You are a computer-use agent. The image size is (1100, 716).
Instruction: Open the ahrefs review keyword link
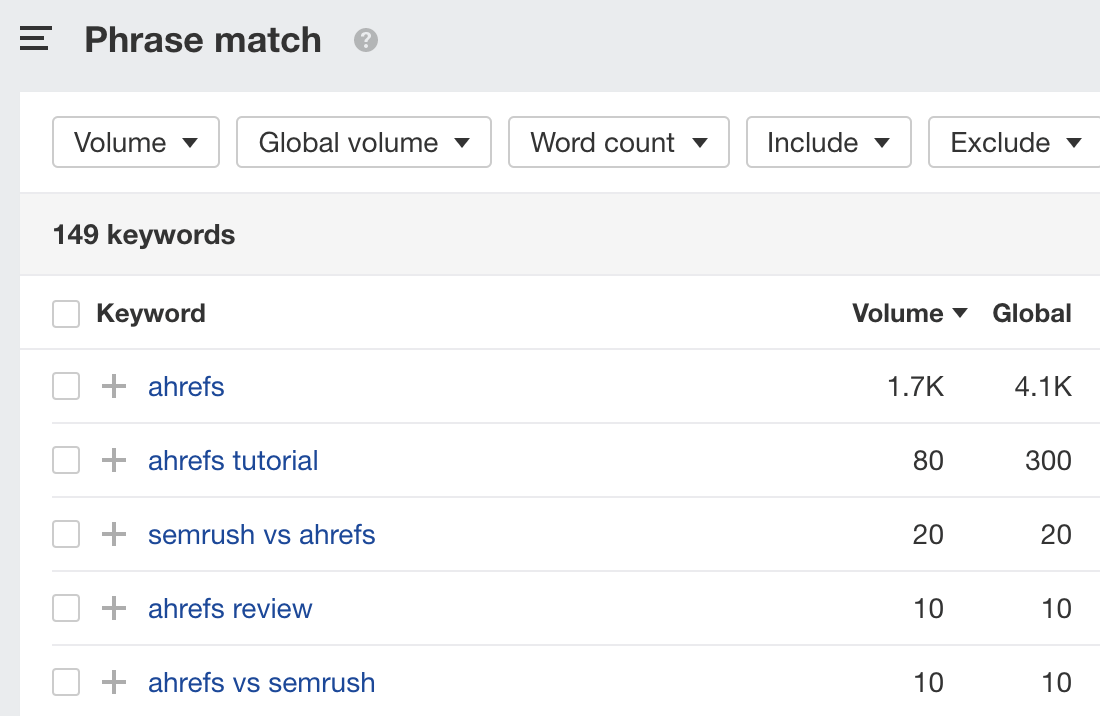click(x=230, y=608)
